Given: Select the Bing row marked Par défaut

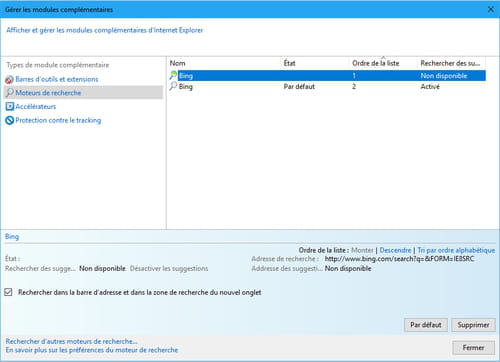Looking at the screenshot, I should coord(327,87).
